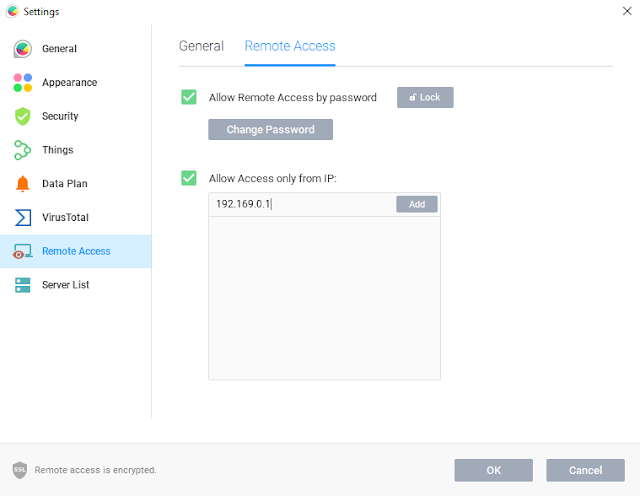Click the Cancel button
640x496 pixels.
pyautogui.click(x=585, y=470)
